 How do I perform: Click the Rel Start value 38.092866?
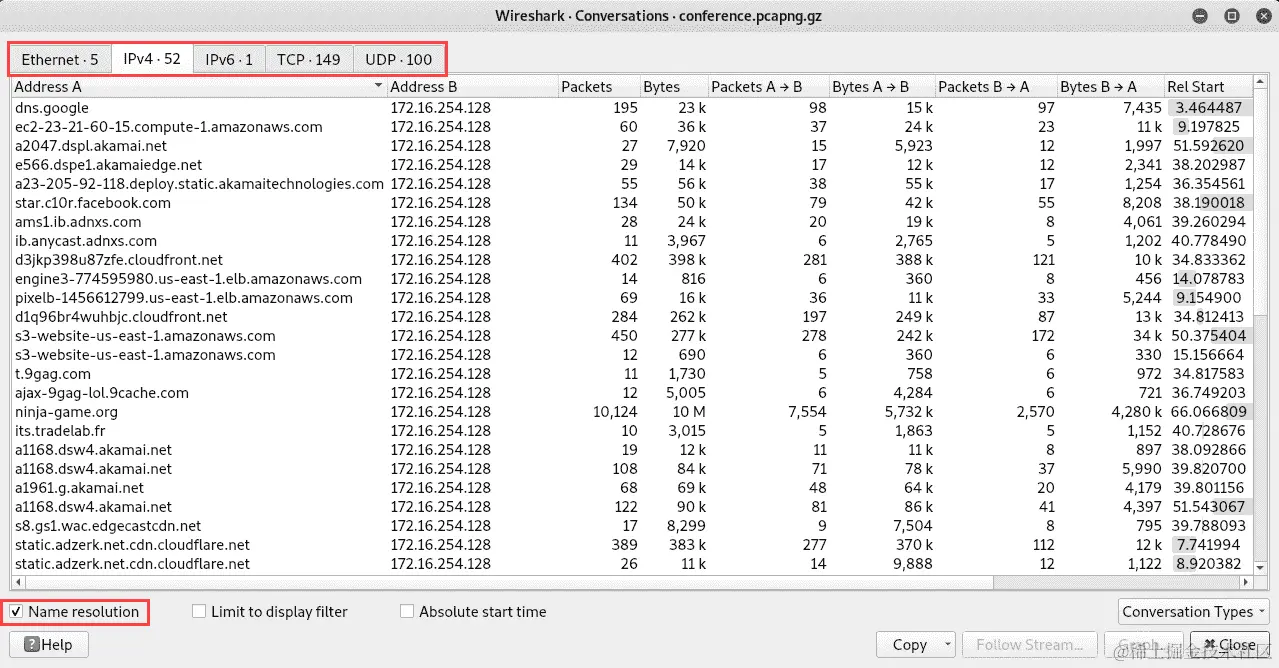[1208, 450]
